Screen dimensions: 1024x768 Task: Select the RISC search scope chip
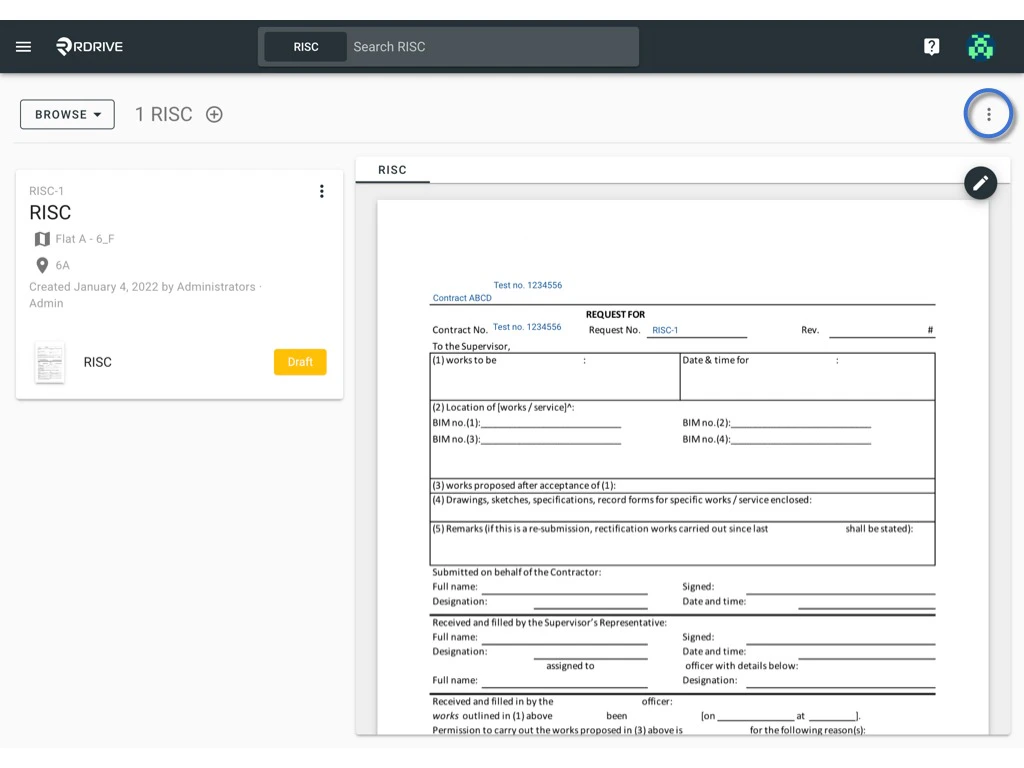tap(306, 47)
